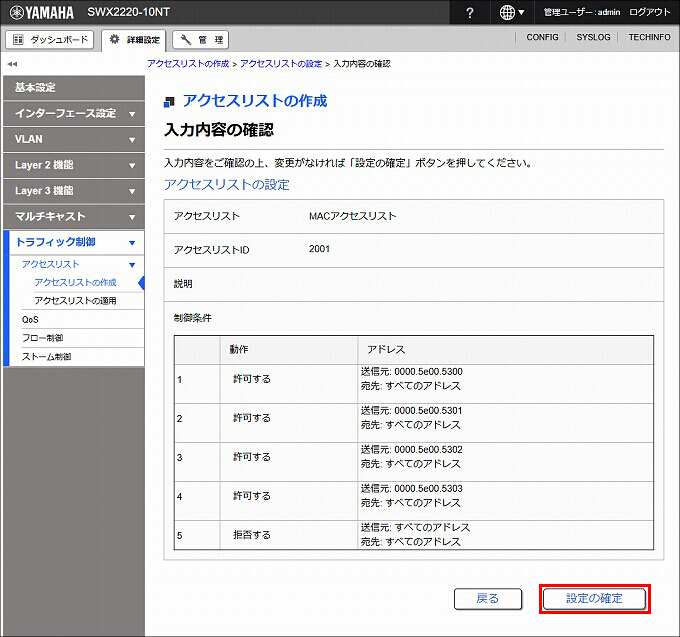The width and height of the screenshot is (680, 637).
Task: Click the gear icon on 詳細設定 tab
Action: pyautogui.click(x=114, y=39)
